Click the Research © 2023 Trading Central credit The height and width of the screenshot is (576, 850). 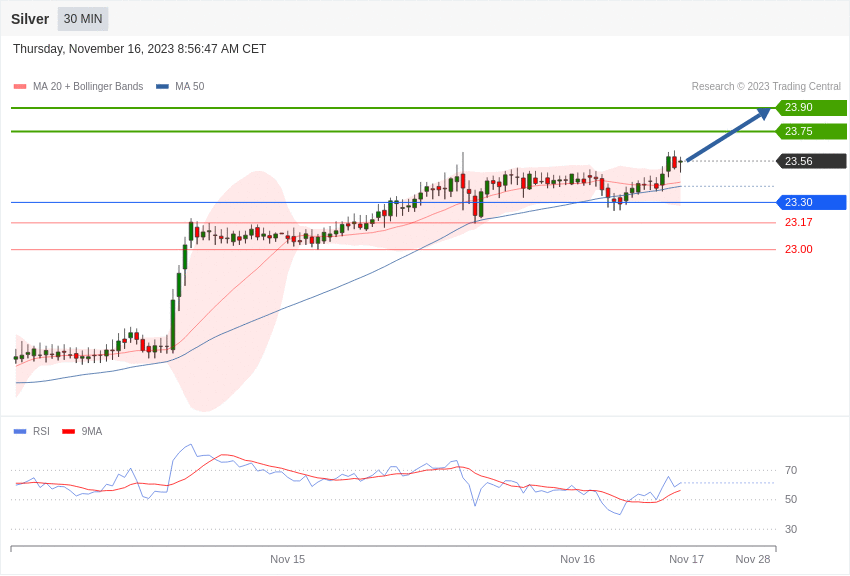766,87
